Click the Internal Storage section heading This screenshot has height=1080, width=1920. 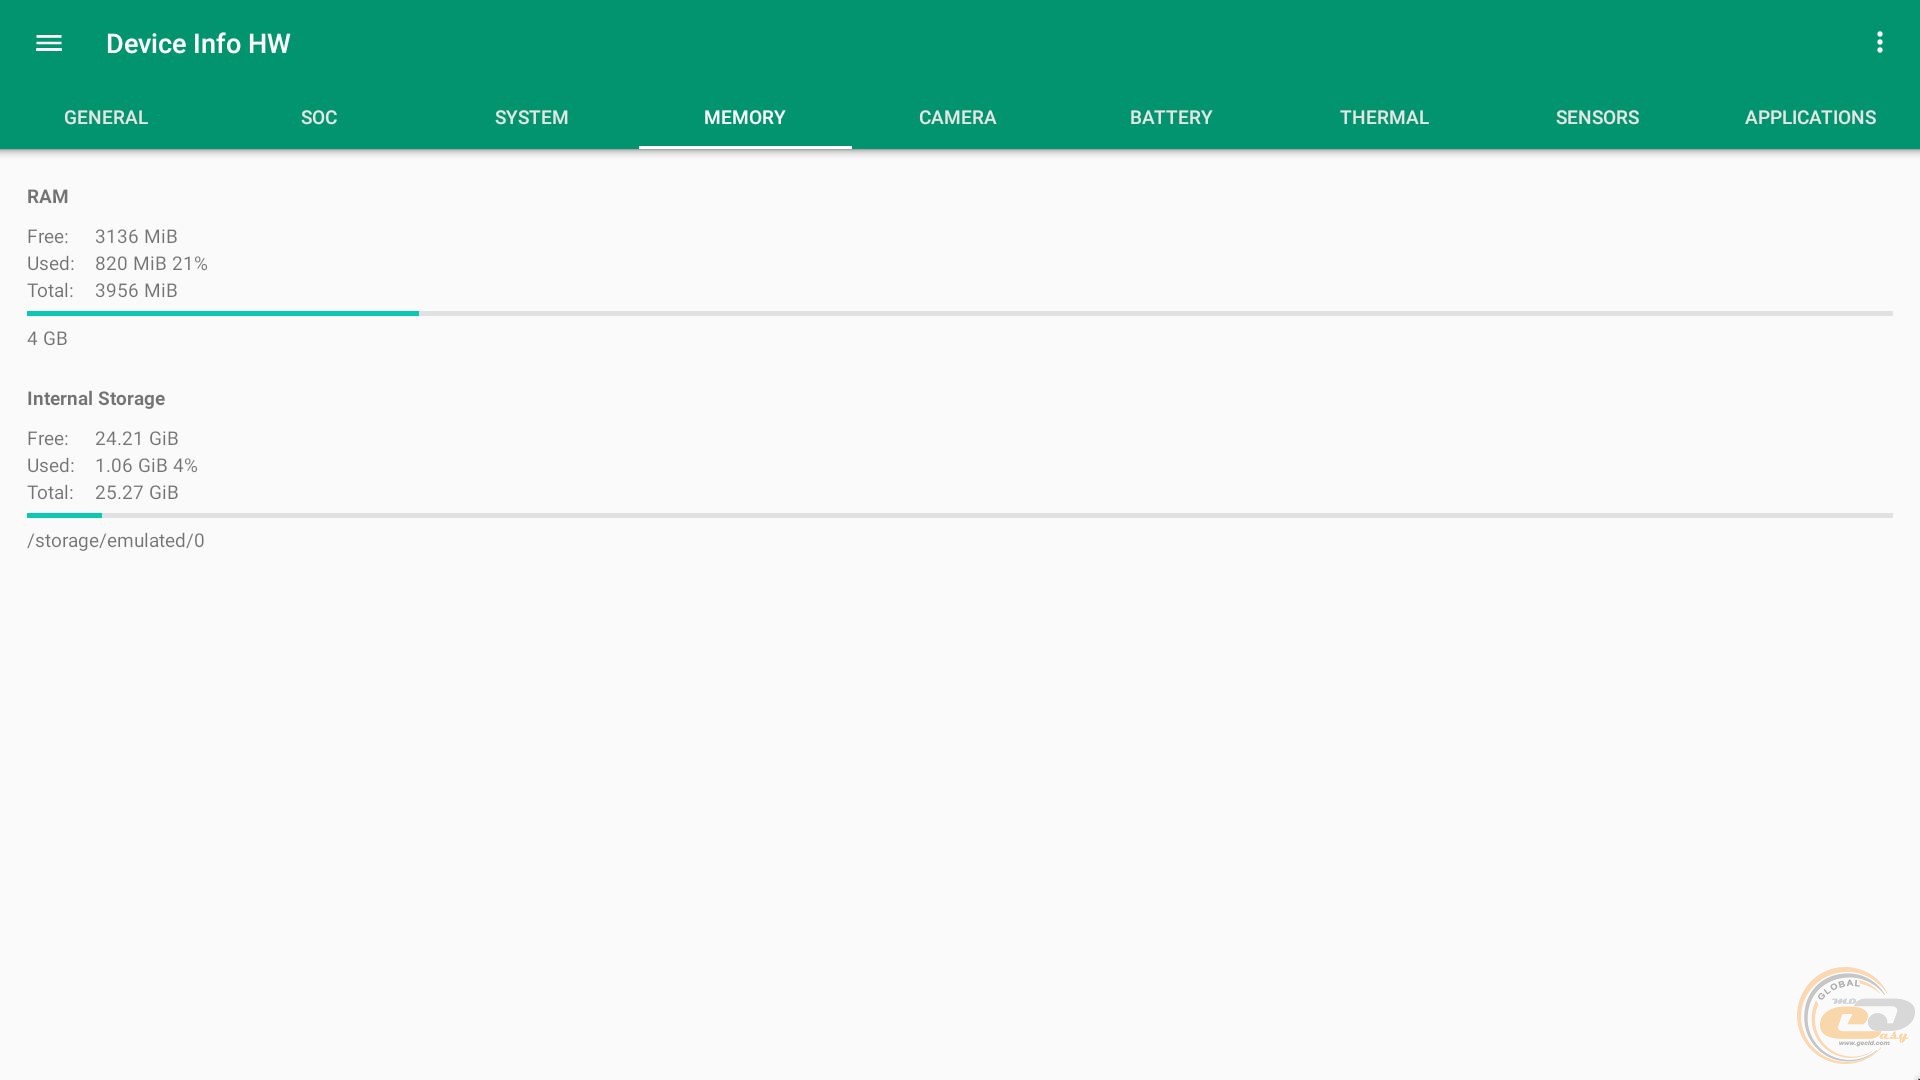(96, 399)
